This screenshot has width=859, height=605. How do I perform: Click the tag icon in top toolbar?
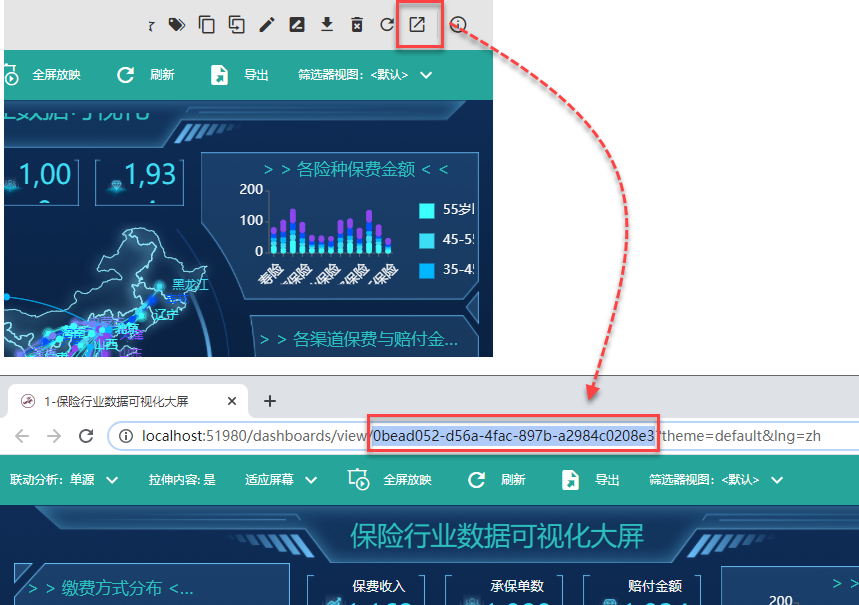click(x=177, y=25)
